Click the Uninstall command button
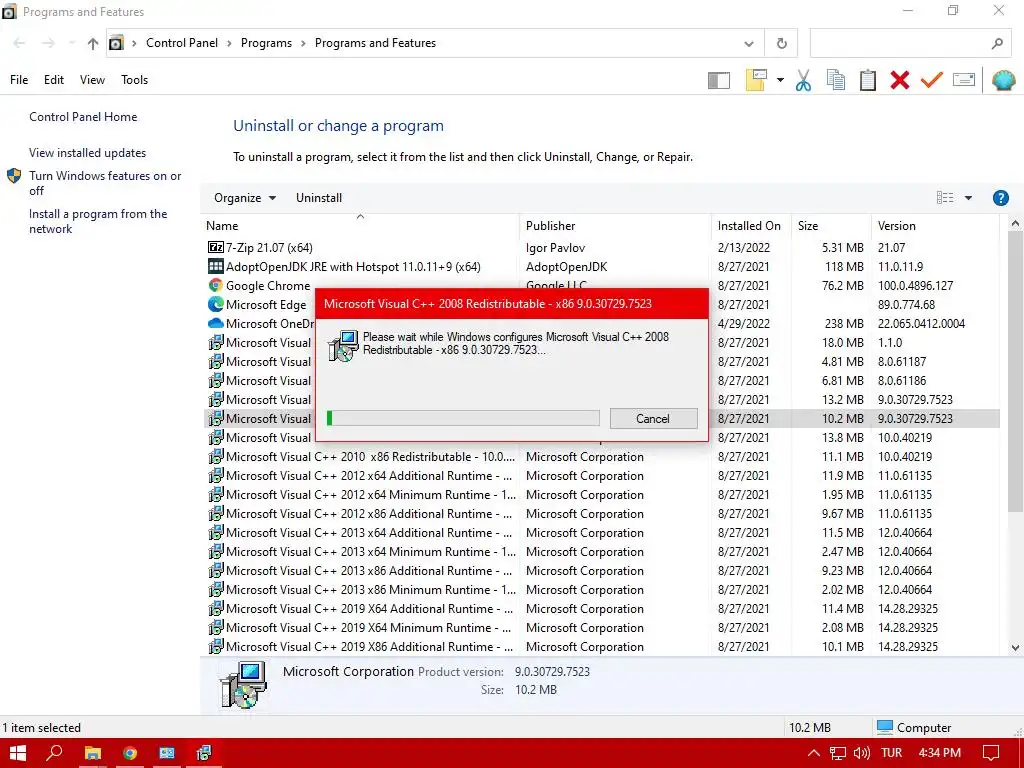The image size is (1024, 768). pyautogui.click(x=319, y=198)
